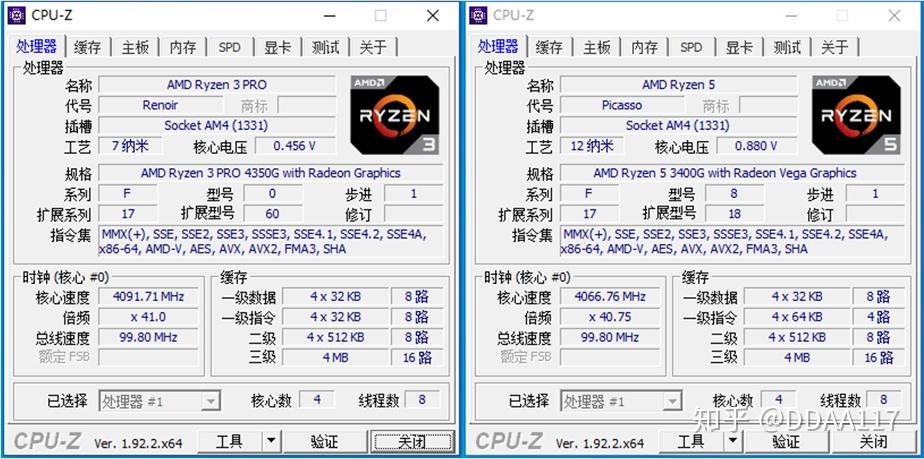This screenshot has width=924, height=459.
Task: Select SPD tab in right window
Action: click(x=691, y=48)
